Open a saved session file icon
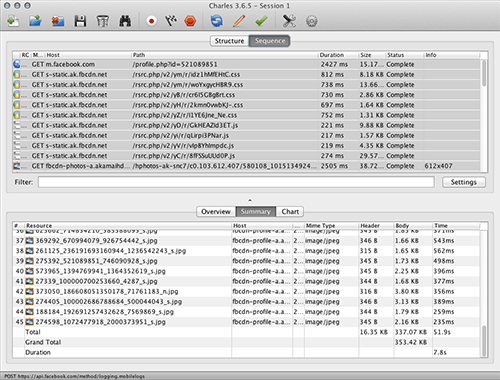This screenshot has width=500, height=380. (35, 21)
